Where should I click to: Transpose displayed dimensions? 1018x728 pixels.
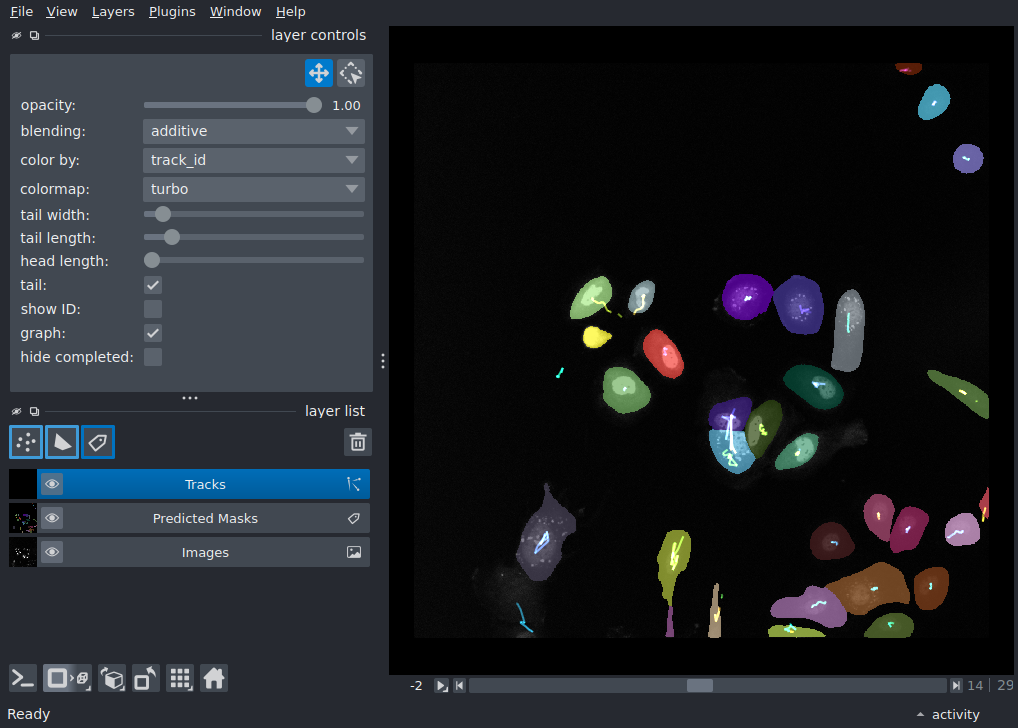pyautogui.click(x=146, y=679)
